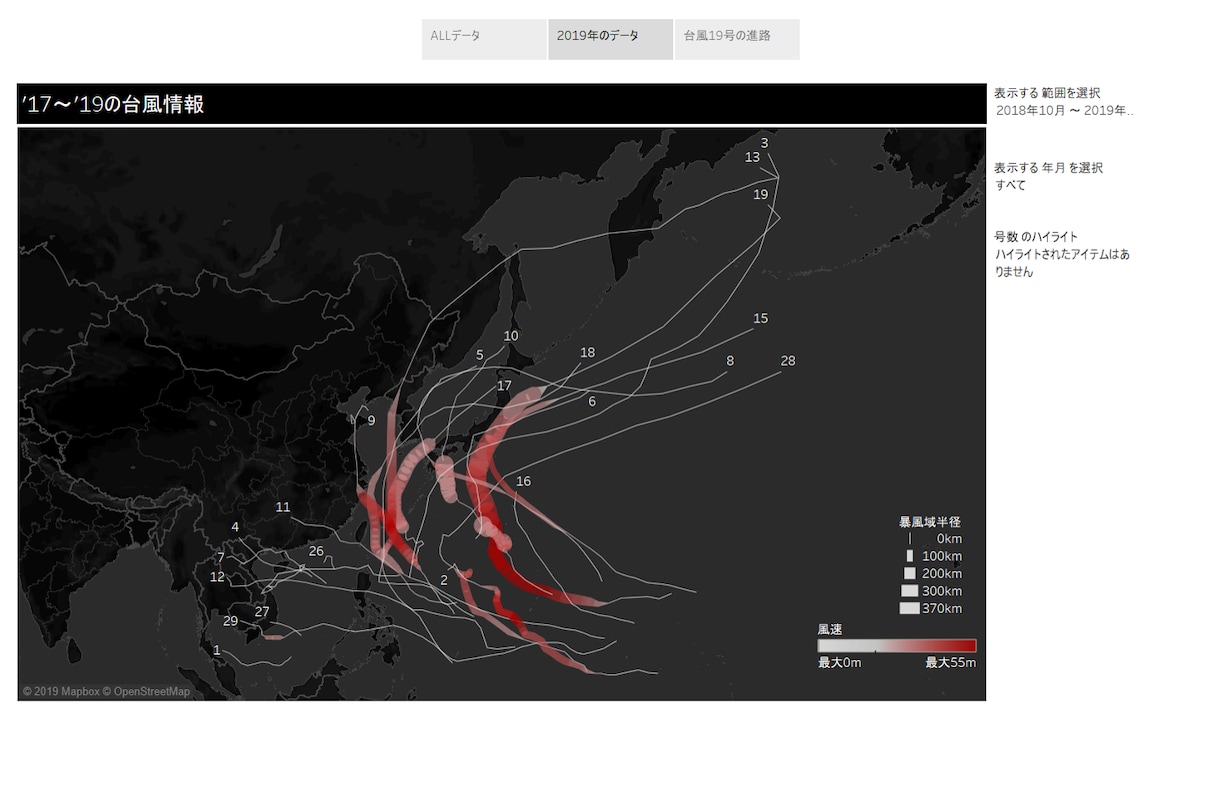Click the 370km storm radius legend item
1220x805 pixels.
[930, 608]
